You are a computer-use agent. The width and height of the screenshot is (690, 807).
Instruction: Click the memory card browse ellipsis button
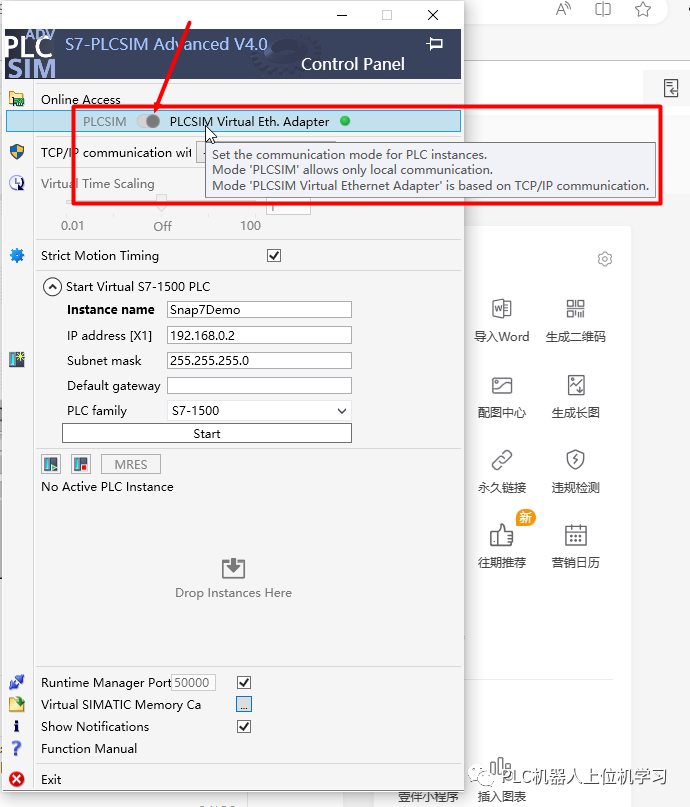click(244, 704)
